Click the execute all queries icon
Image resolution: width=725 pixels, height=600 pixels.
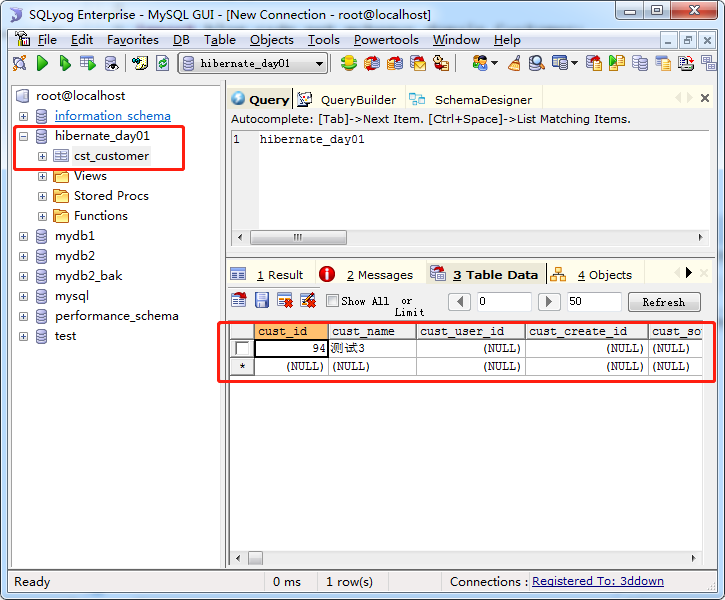point(65,63)
